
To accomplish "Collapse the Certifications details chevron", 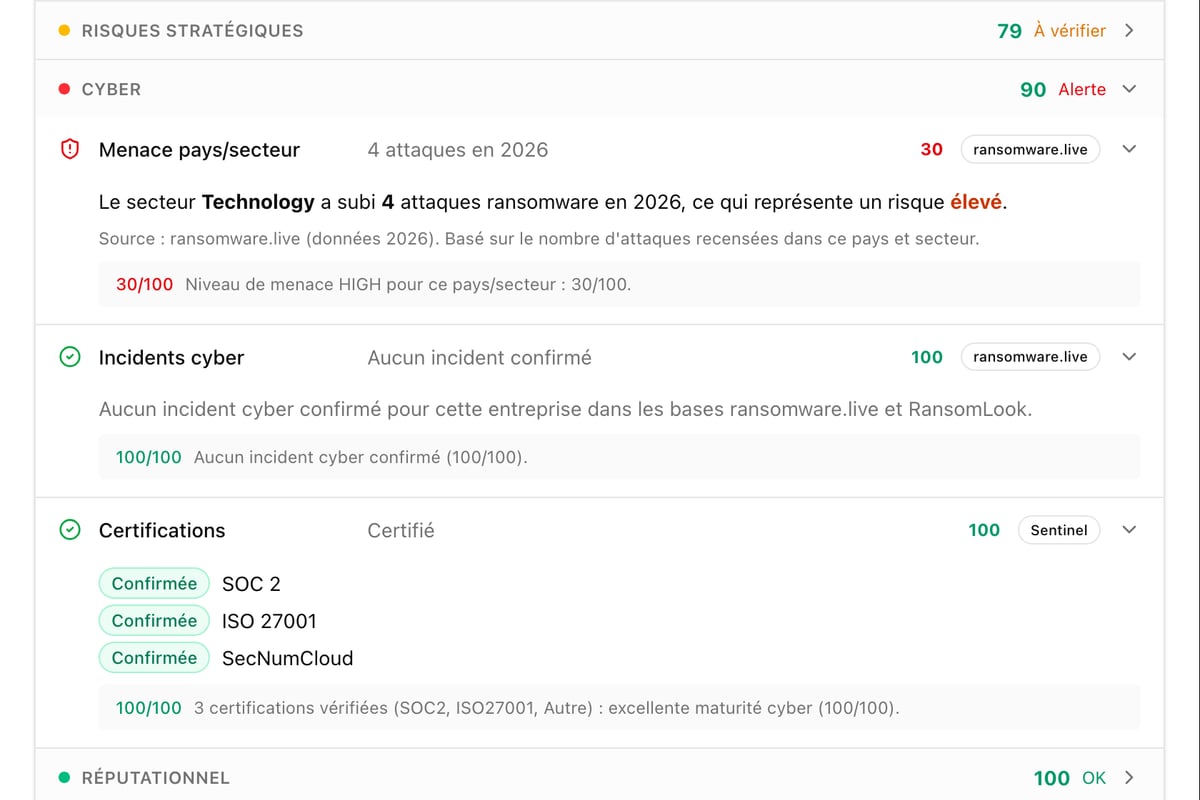I will pos(1130,530).
